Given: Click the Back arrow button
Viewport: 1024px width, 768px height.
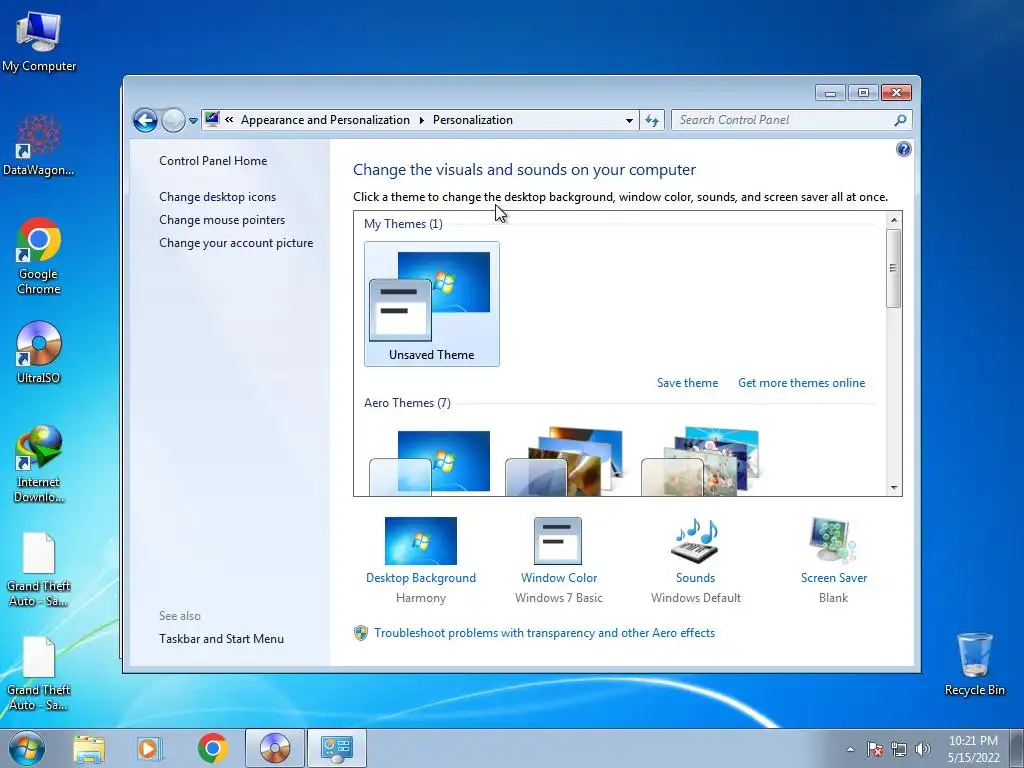Looking at the screenshot, I should coord(145,120).
